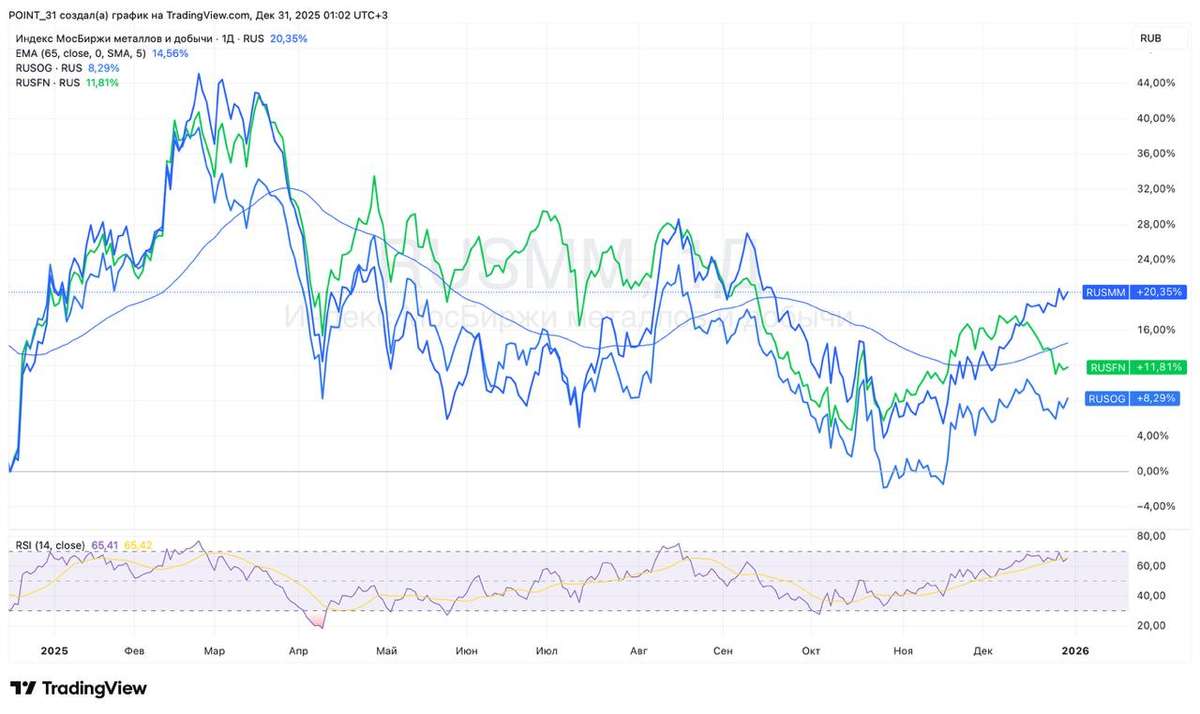Open the RSI (14, close) indicator legend
The image size is (1200, 714).
pyautogui.click(x=51, y=545)
